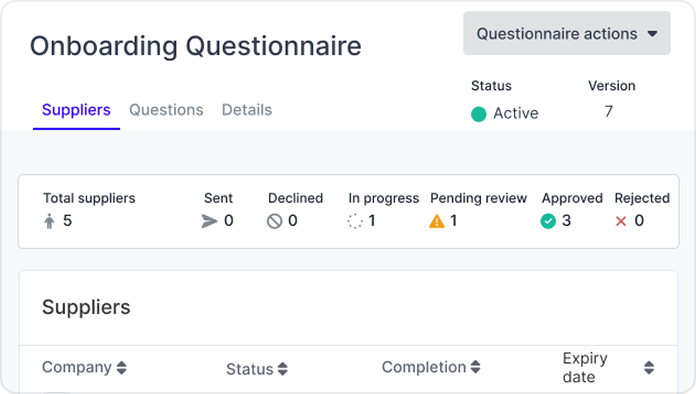Sort by Company column arrows
The image size is (696, 394).
pos(122,368)
